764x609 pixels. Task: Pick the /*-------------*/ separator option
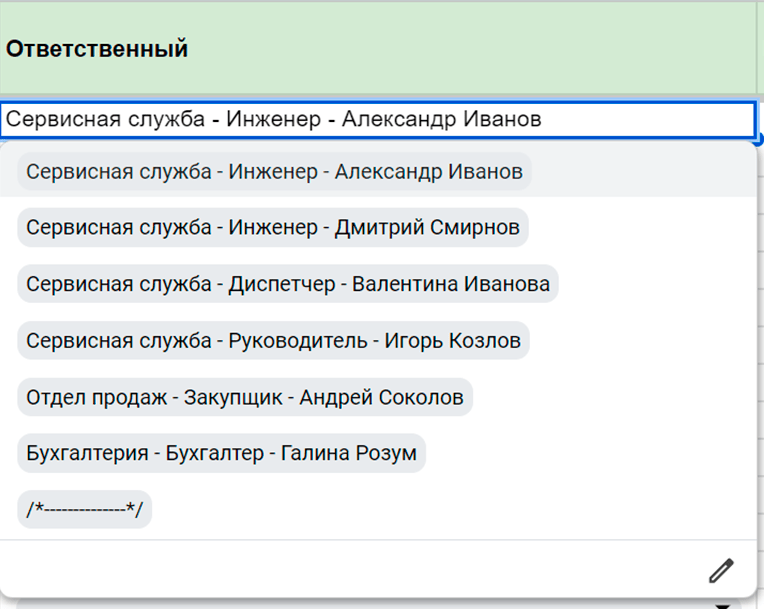[x=85, y=510]
